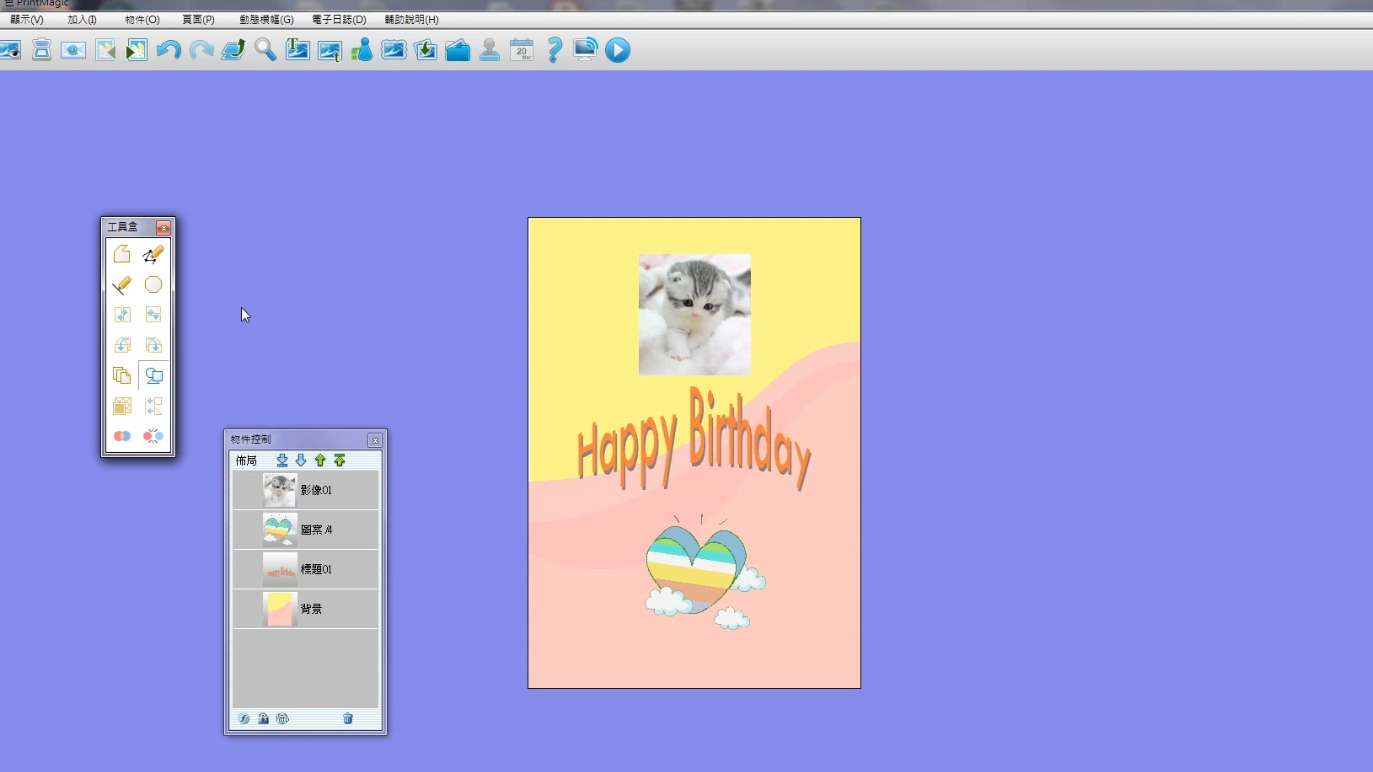Screen dimensions: 1373x772
Task: Select the 影像01 layer row
Action: (305, 490)
